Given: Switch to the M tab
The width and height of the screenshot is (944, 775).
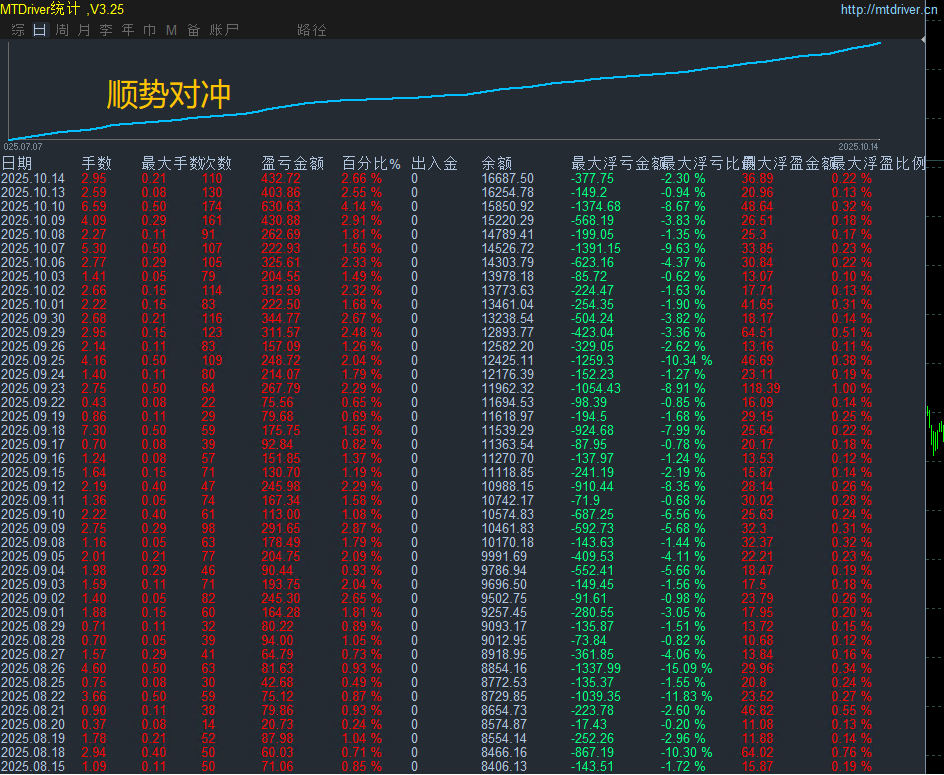Looking at the screenshot, I should [172, 30].
